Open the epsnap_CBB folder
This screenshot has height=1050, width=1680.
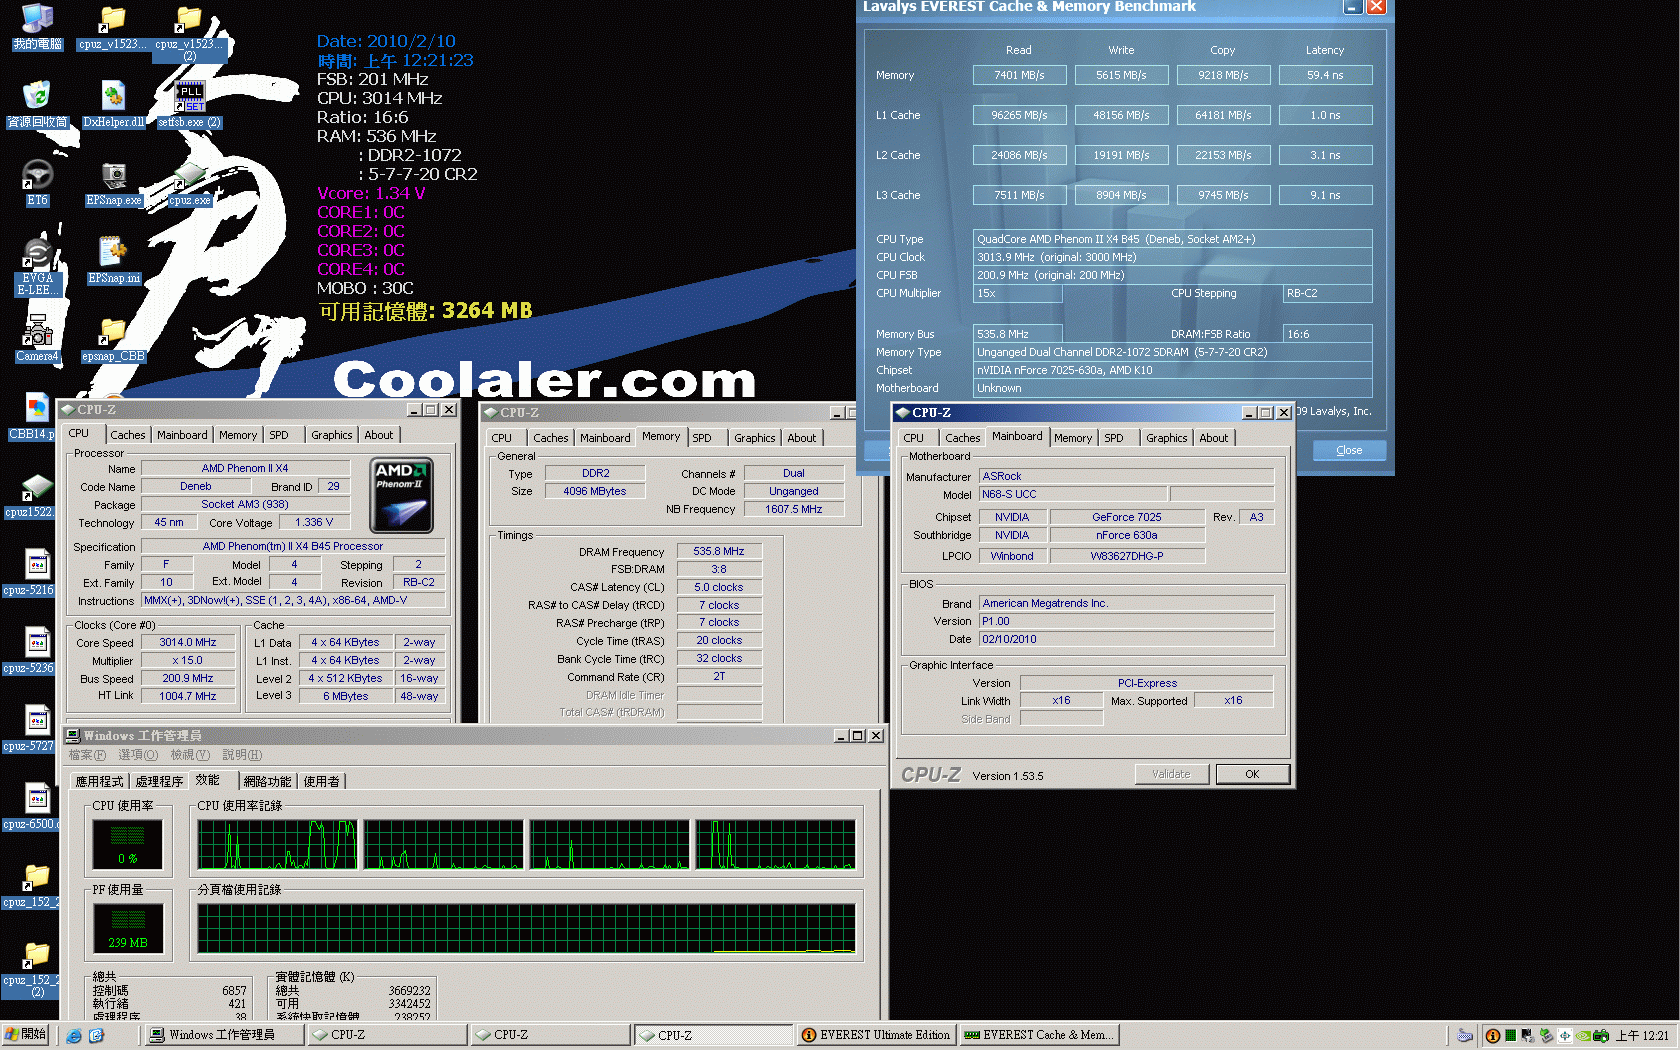pyautogui.click(x=113, y=338)
